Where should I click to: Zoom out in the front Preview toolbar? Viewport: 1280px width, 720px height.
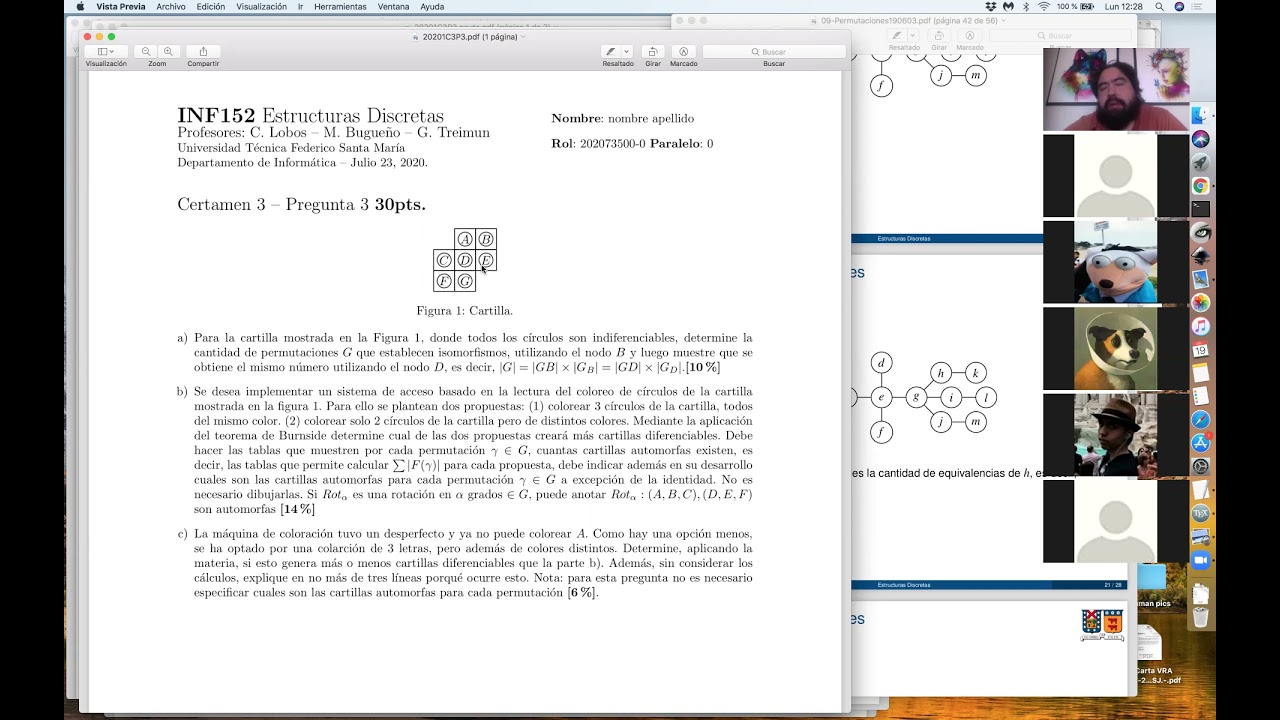tap(146, 51)
